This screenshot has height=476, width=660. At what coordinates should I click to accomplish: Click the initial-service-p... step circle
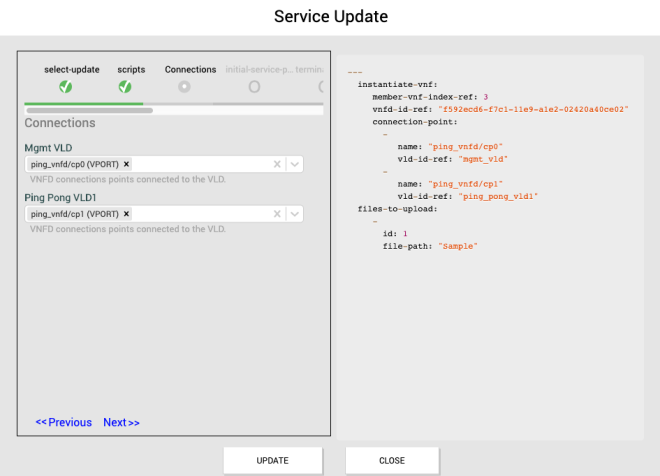254,87
